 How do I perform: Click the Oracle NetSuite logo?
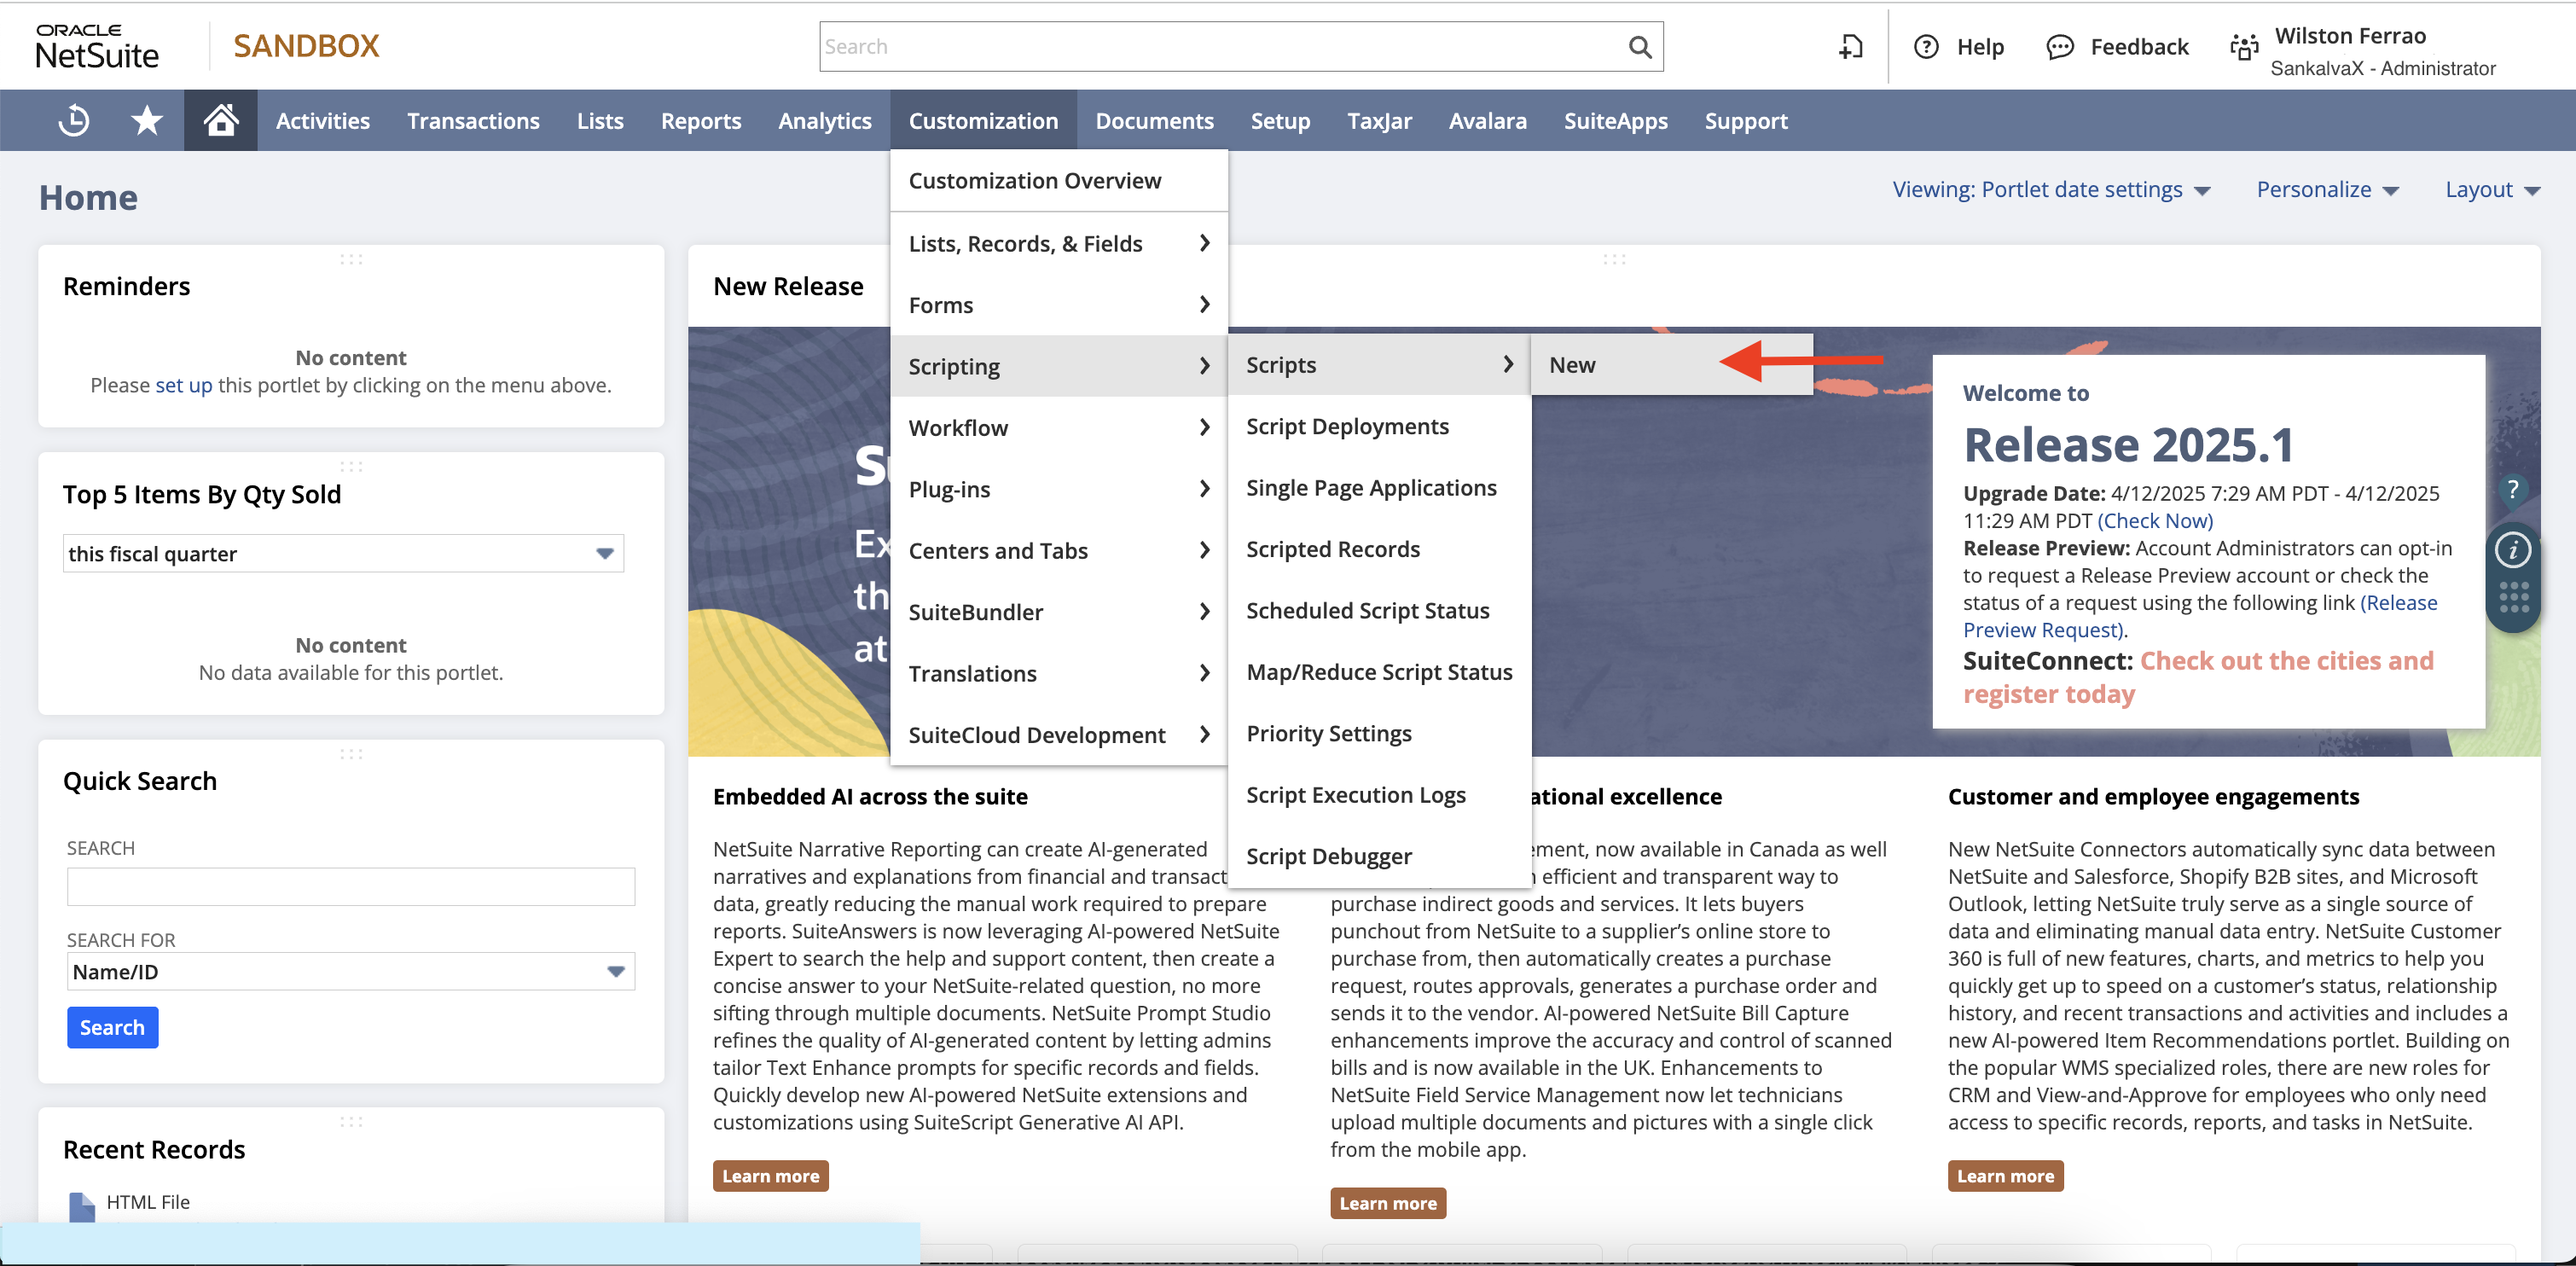[x=97, y=46]
